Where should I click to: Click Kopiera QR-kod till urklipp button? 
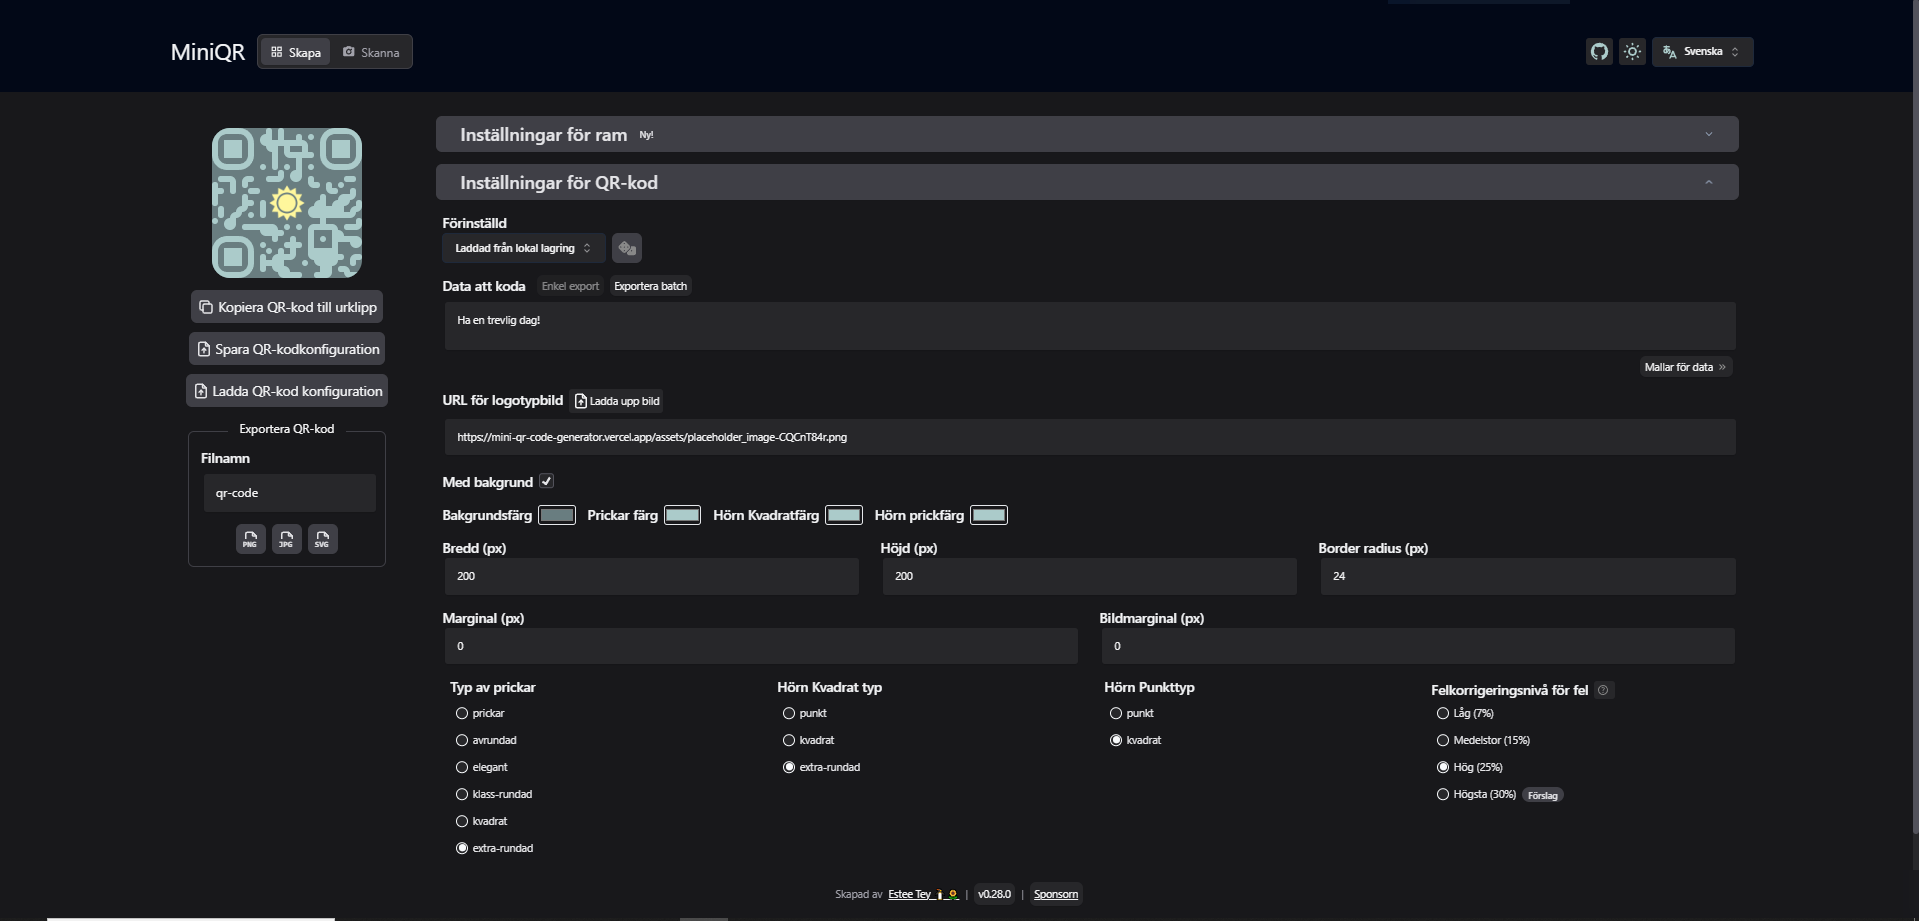pos(287,307)
